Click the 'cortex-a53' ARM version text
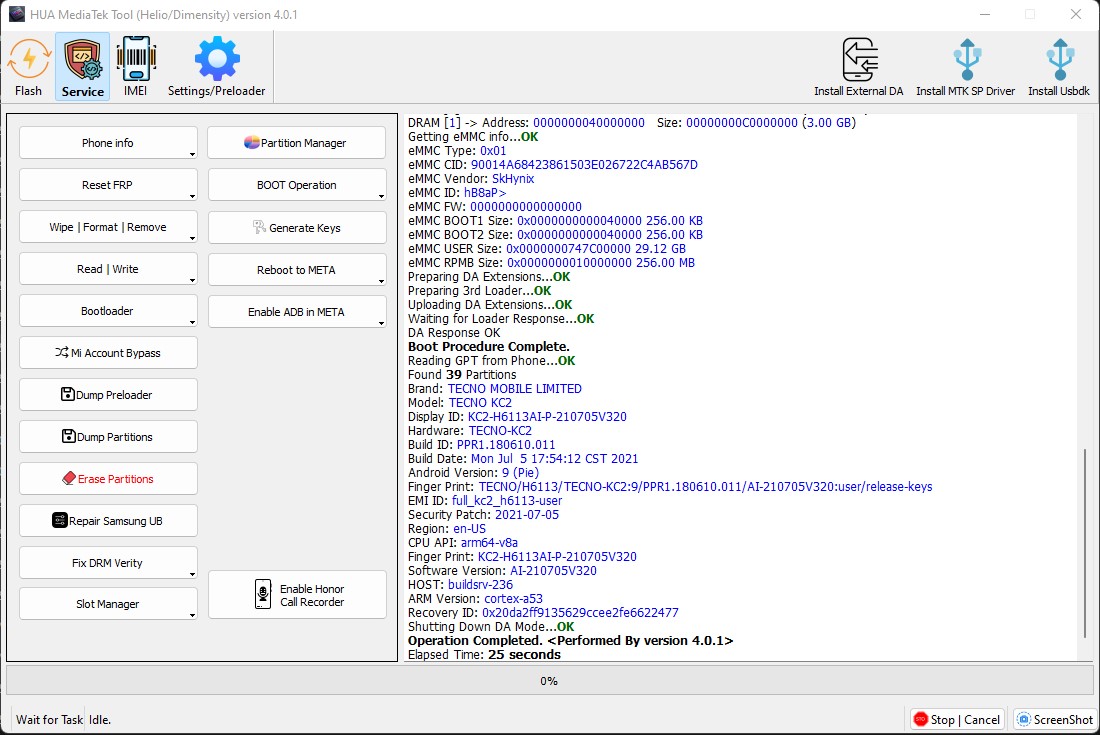Viewport: 1100px width, 735px height. pos(514,598)
